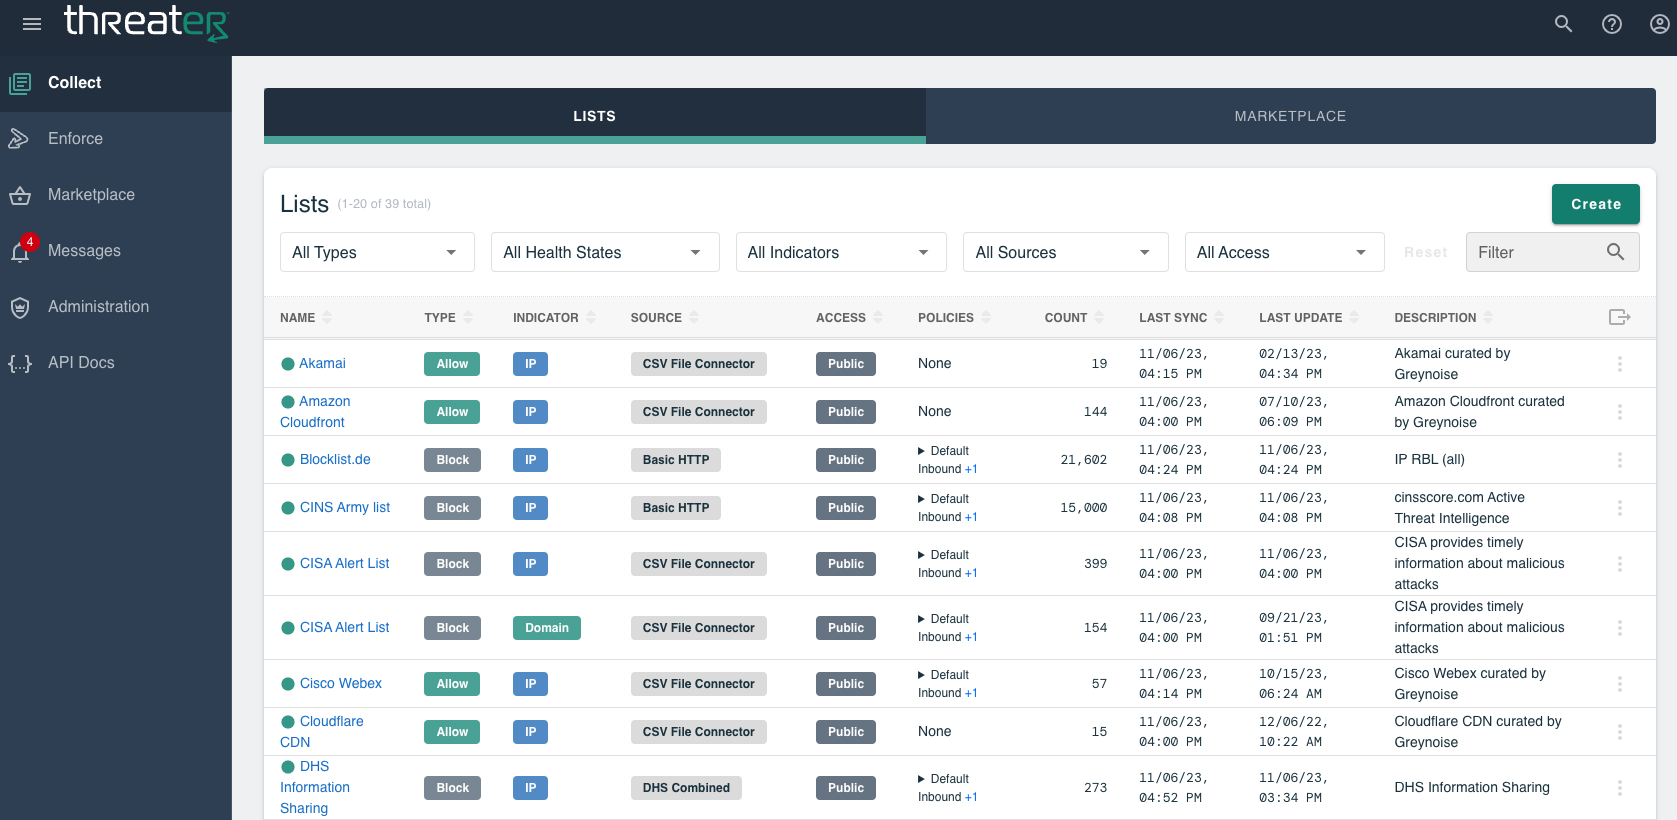Click the '1-20 of 39 total' text
Screen dimensions: 1677x820
pyautogui.click(x=384, y=204)
